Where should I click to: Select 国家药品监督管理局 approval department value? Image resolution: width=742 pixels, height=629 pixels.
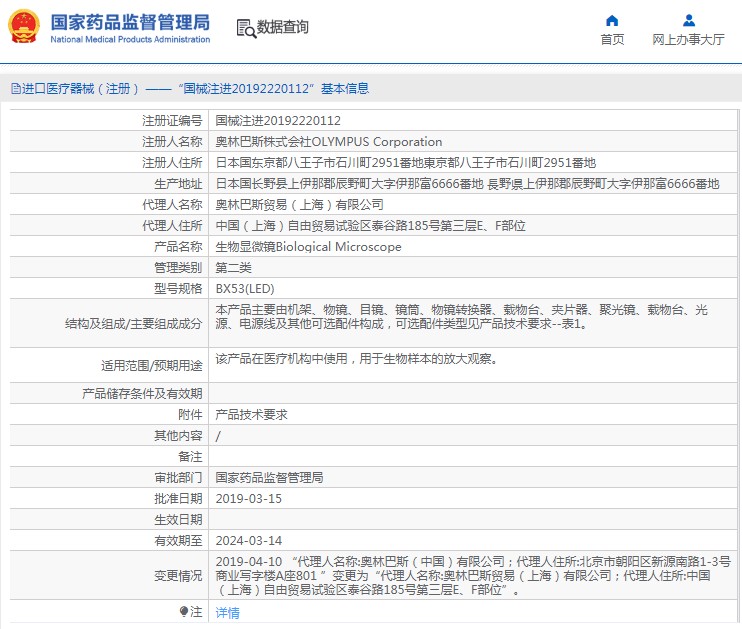[270, 478]
